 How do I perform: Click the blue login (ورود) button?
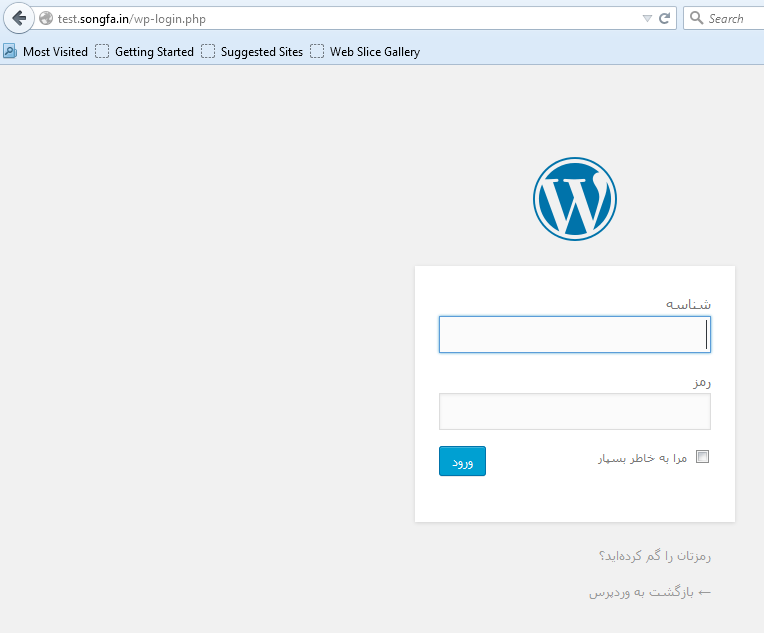pos(462,461)
